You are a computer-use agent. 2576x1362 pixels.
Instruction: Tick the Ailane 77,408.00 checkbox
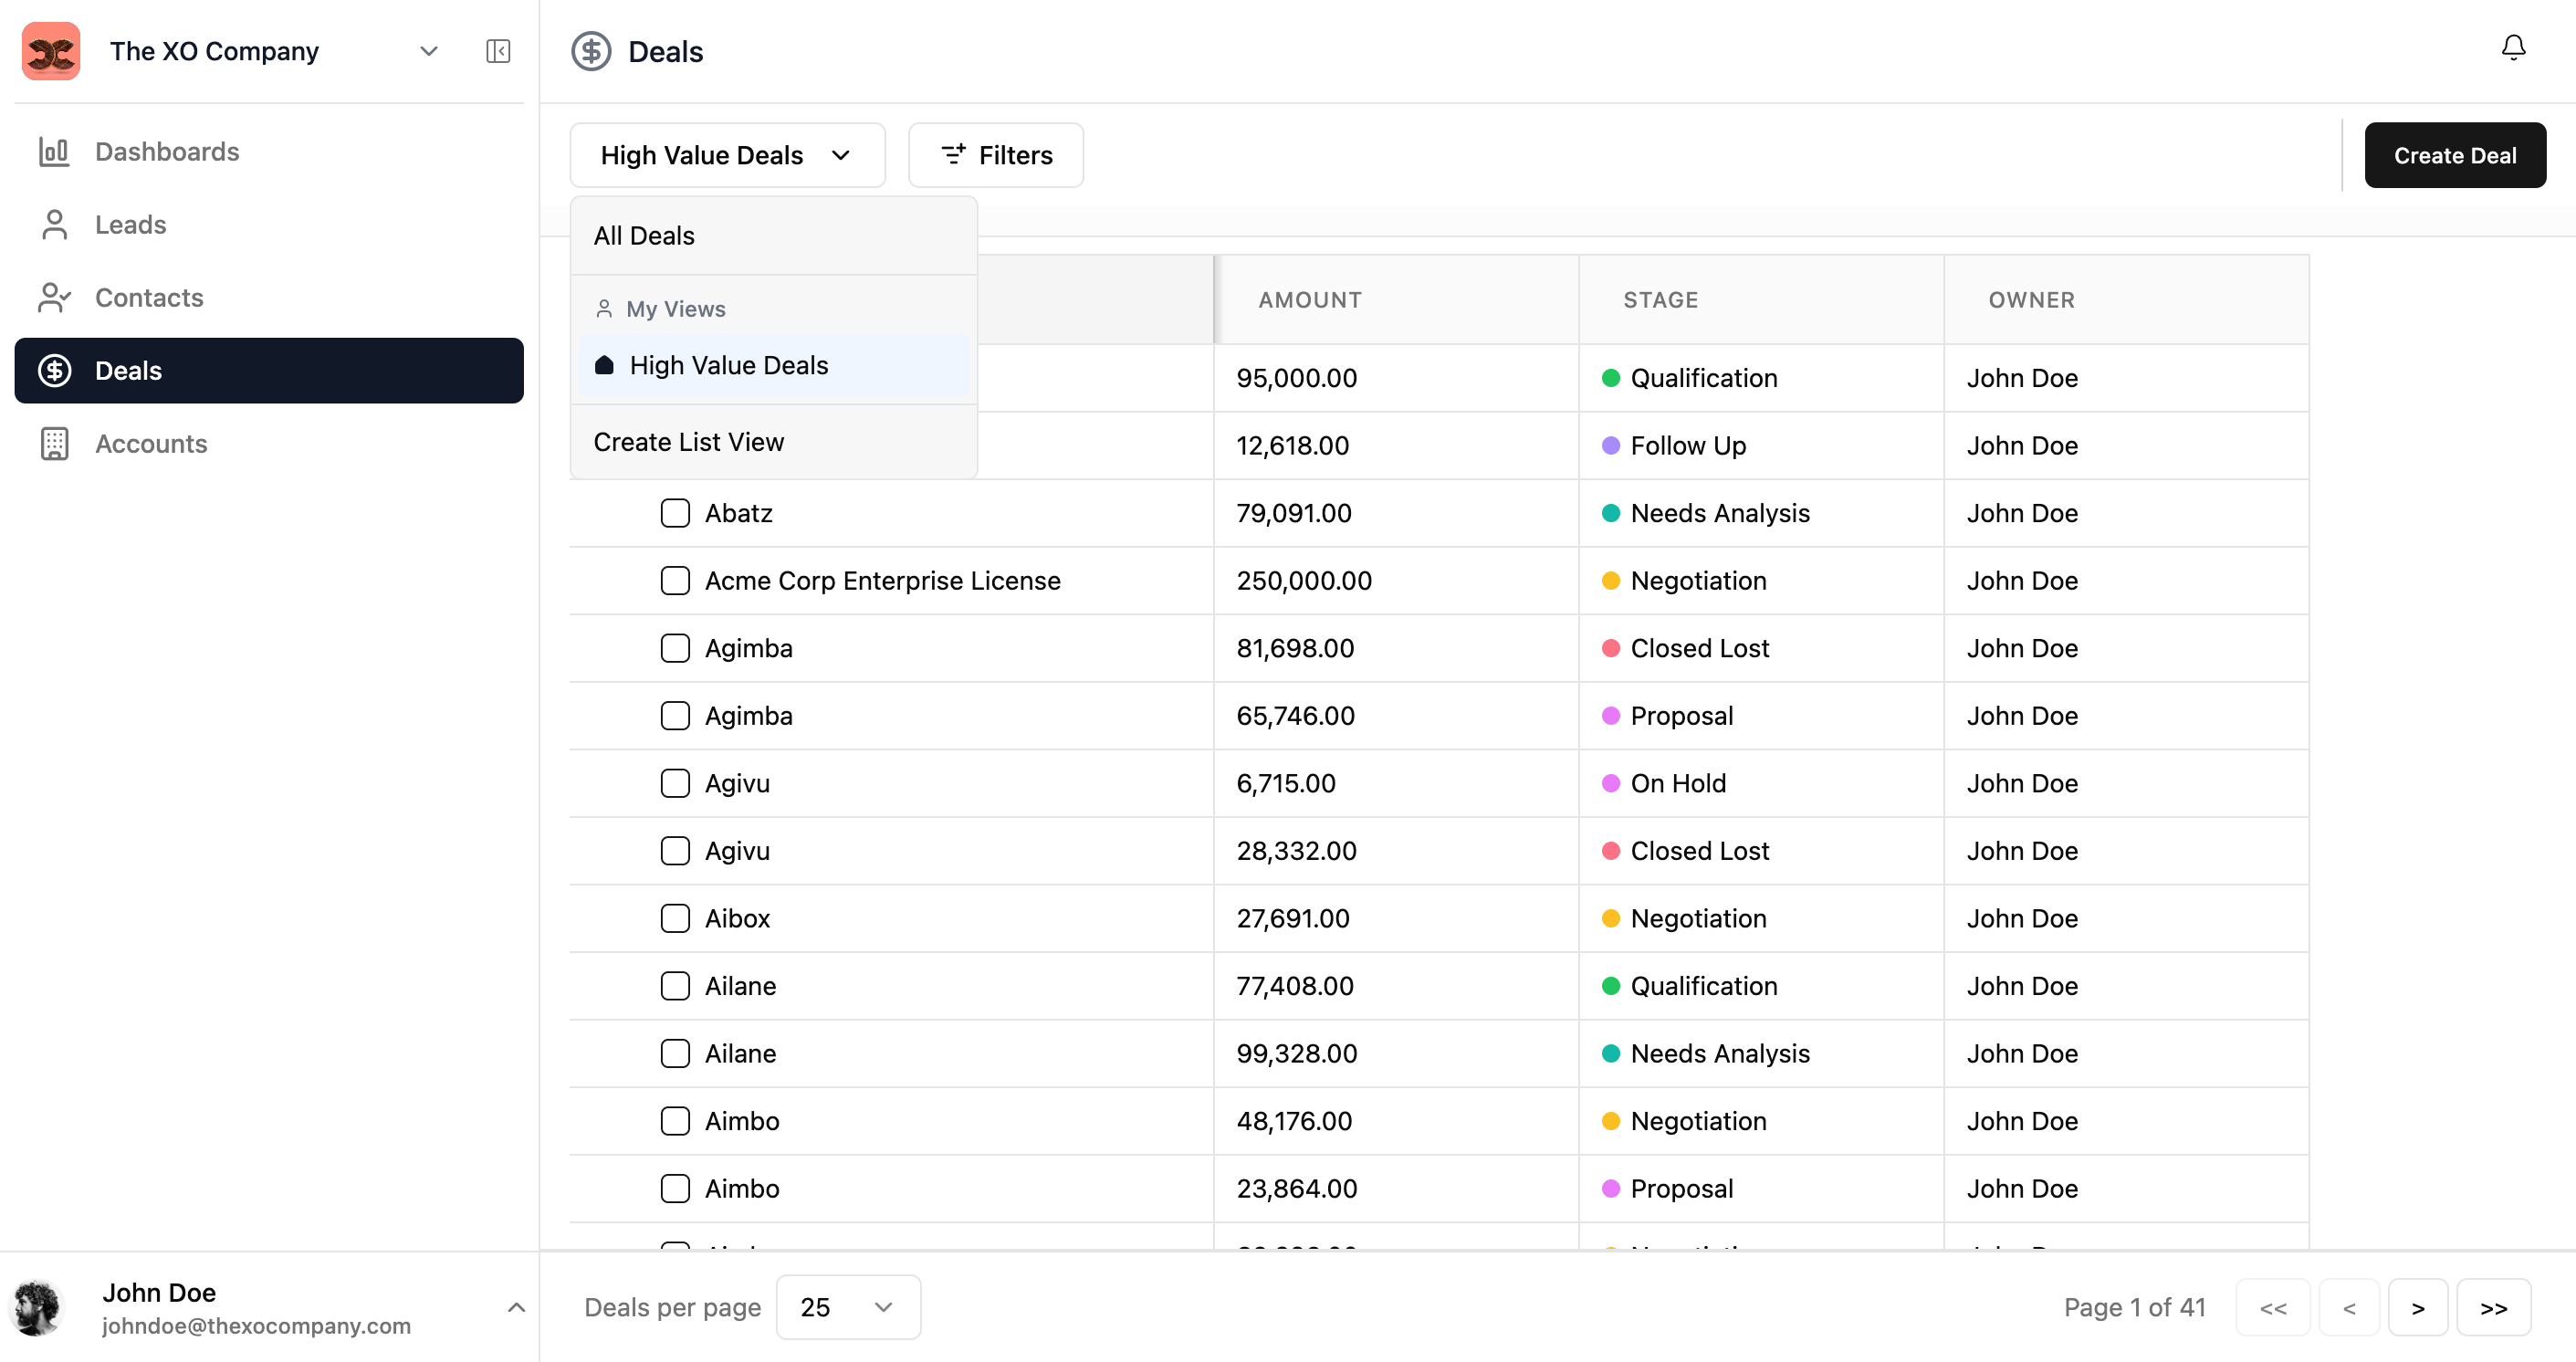(675, 986)
